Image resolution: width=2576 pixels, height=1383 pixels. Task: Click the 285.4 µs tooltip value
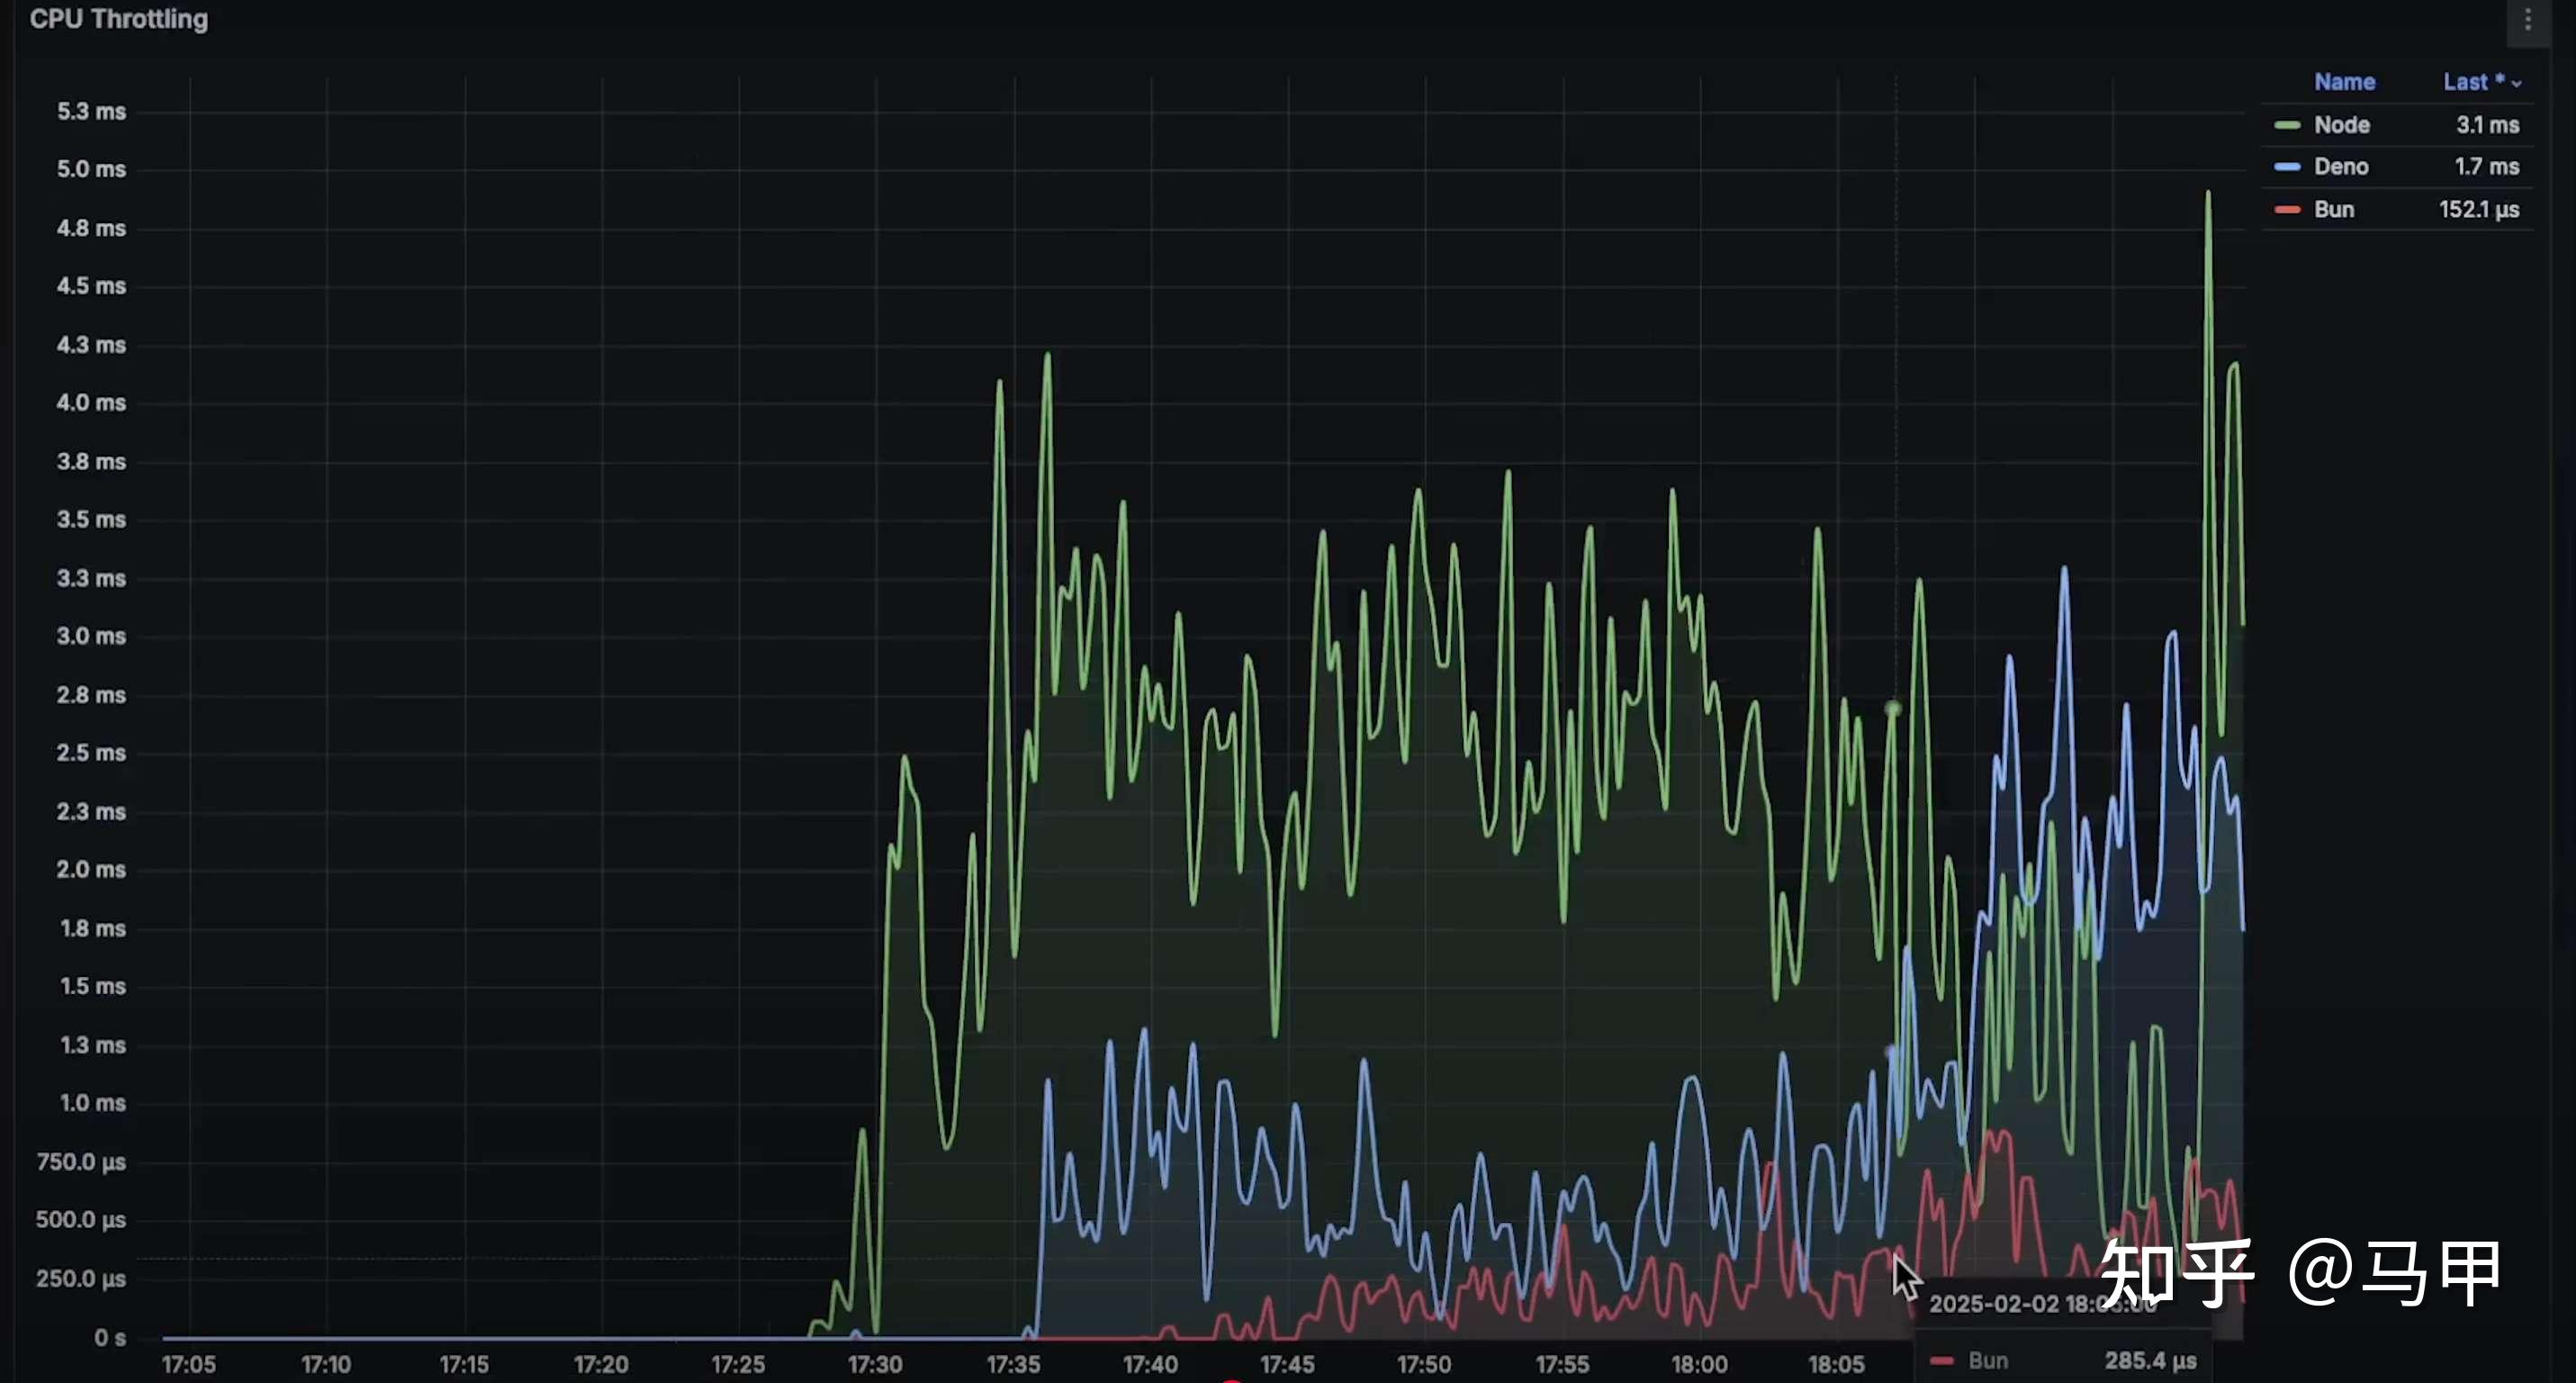(2150, 1361)
